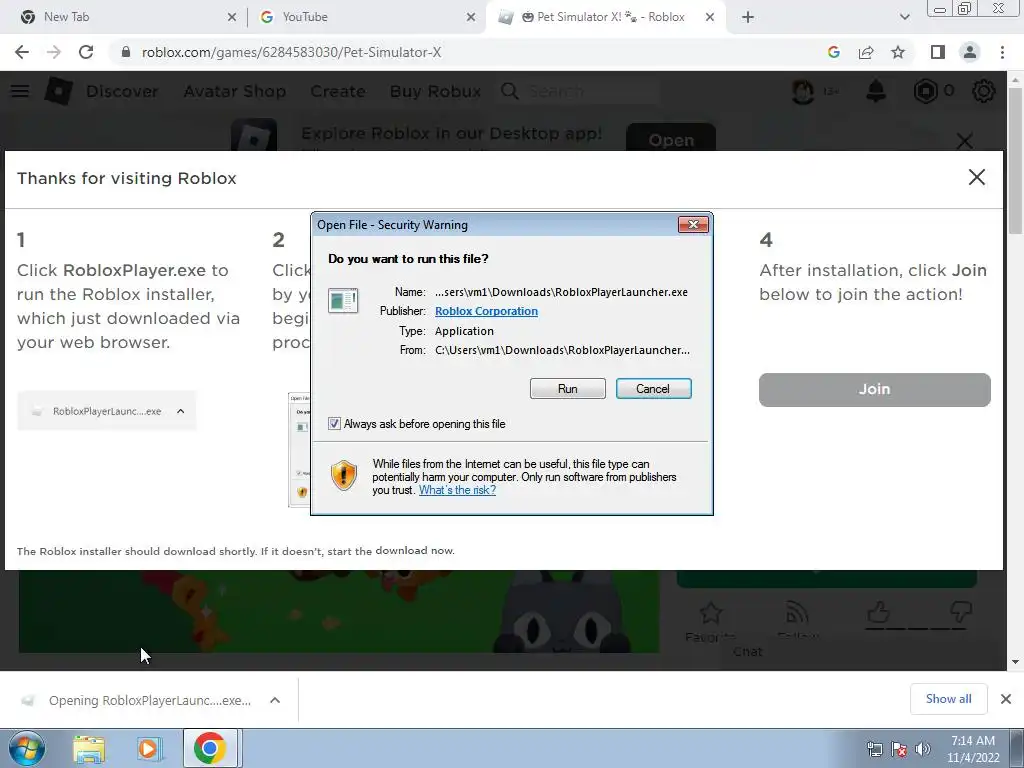
Task: Click the thumbs up like icon
Action: (878, 612)
